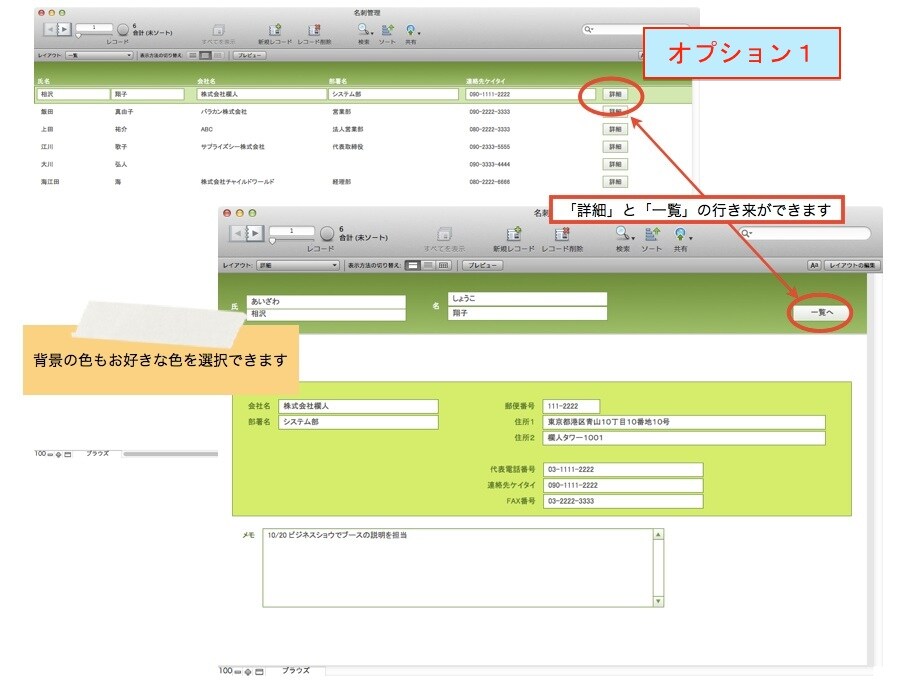
Task: Click 詳細 button for 海江田 row
Action: point(615,182)
